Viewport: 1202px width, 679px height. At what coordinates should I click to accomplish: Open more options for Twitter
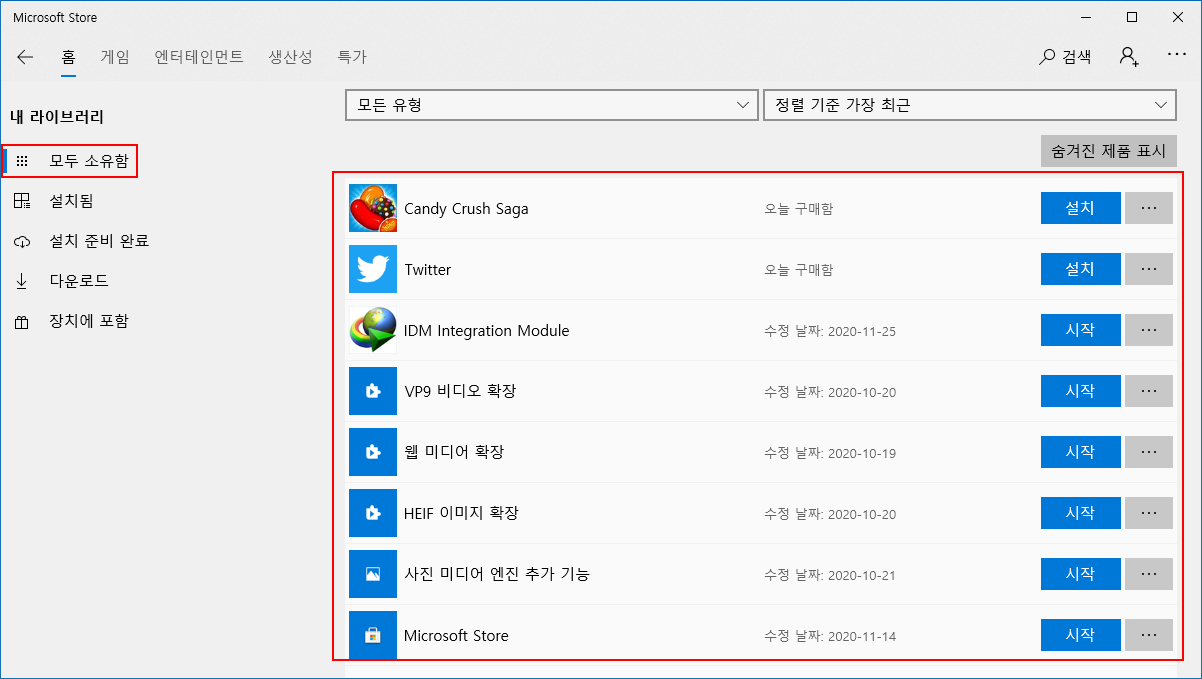click(1149, 269)
